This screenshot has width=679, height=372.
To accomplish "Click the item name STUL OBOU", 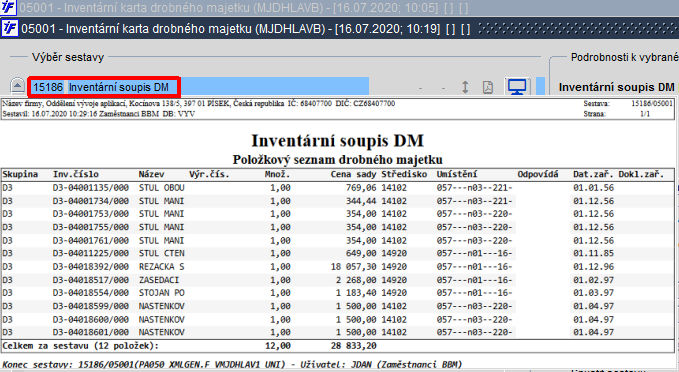I will 162,188.
